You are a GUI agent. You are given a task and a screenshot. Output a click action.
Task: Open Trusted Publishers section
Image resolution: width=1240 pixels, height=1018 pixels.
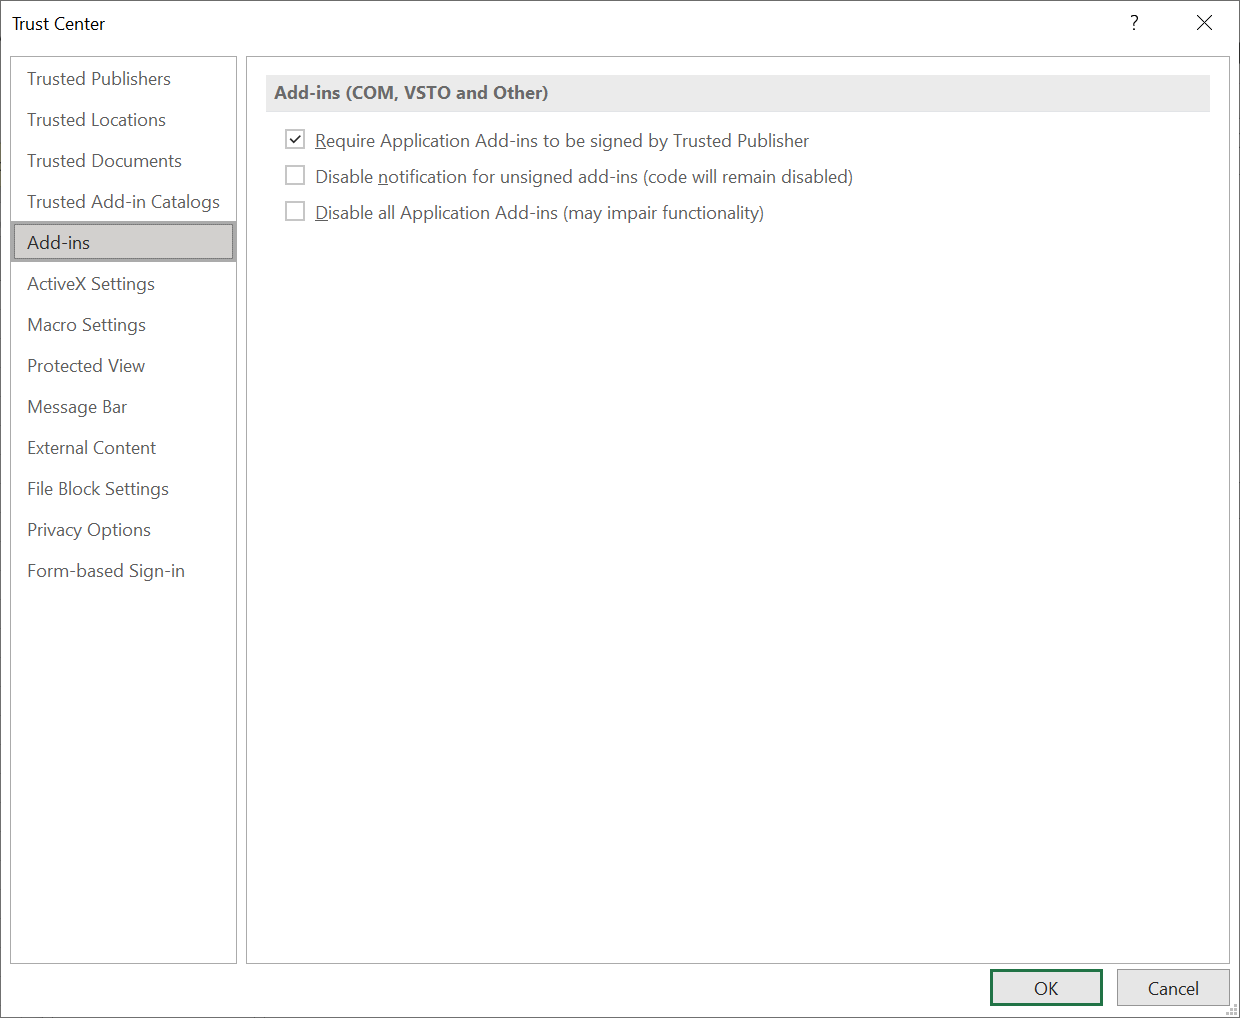[x=123, y=79]
